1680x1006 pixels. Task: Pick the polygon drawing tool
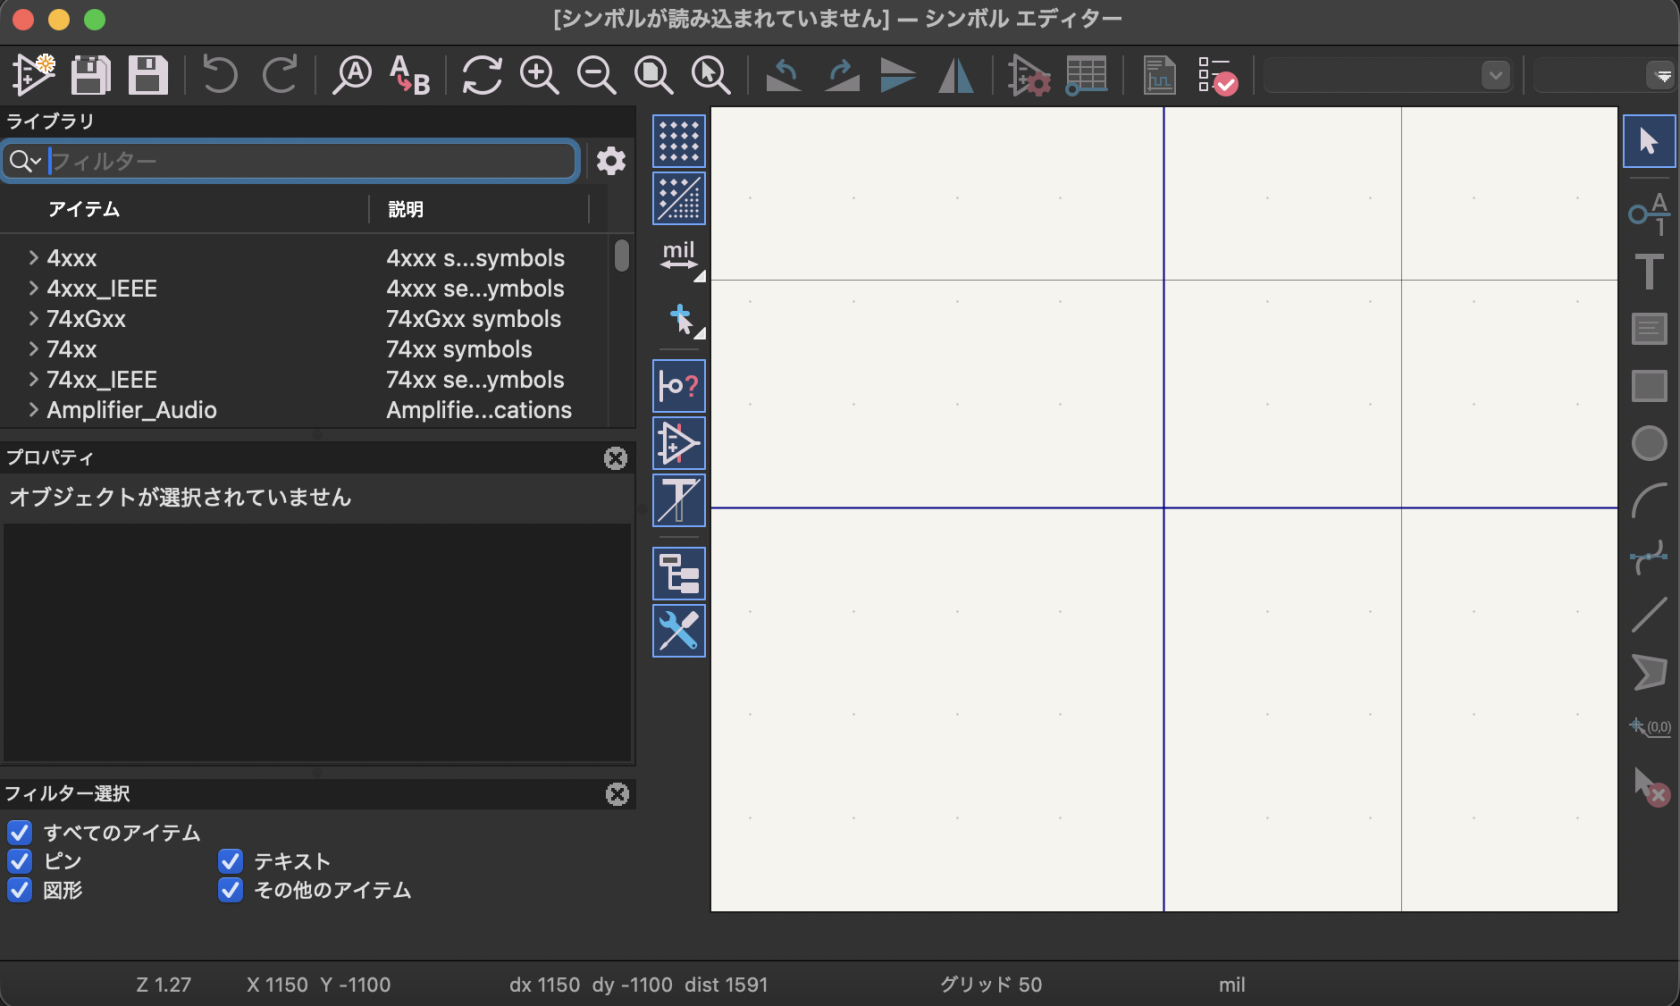pyautogui.click(x=1649, y=672)
